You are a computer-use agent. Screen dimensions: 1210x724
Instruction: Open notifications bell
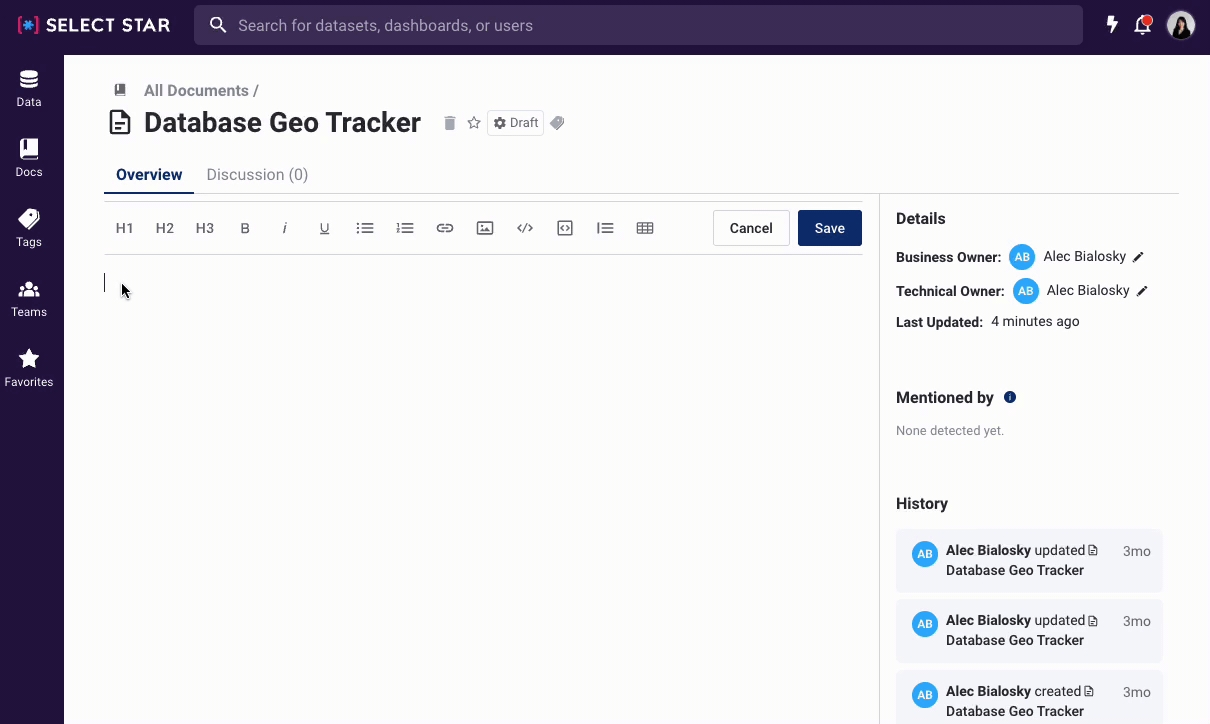[1142, 25]
